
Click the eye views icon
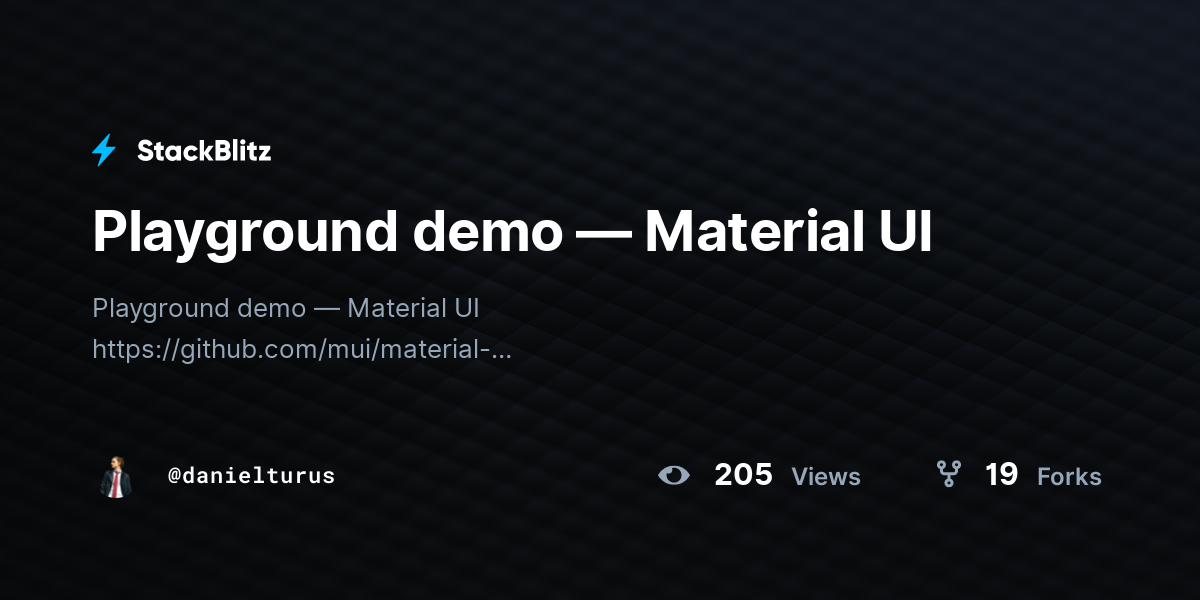[674, 475]
